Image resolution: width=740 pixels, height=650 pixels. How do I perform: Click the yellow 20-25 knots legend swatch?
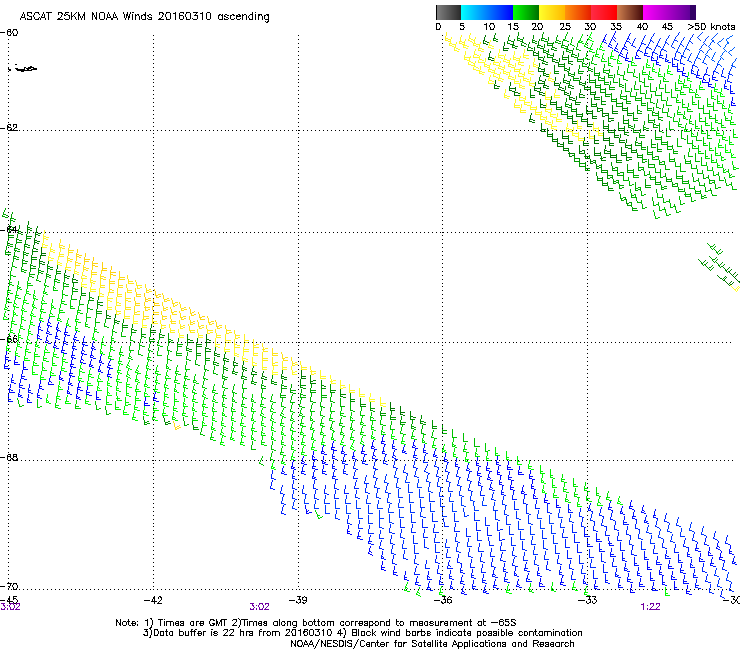pyautogui.click(x=552, y=12)
